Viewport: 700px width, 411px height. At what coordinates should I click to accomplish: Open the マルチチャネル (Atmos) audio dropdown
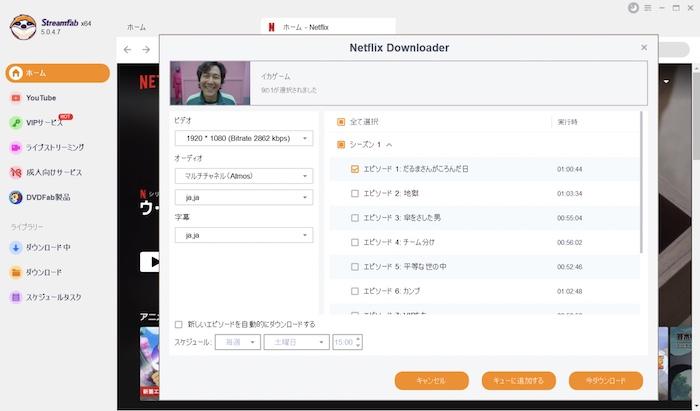click(244, 176)
